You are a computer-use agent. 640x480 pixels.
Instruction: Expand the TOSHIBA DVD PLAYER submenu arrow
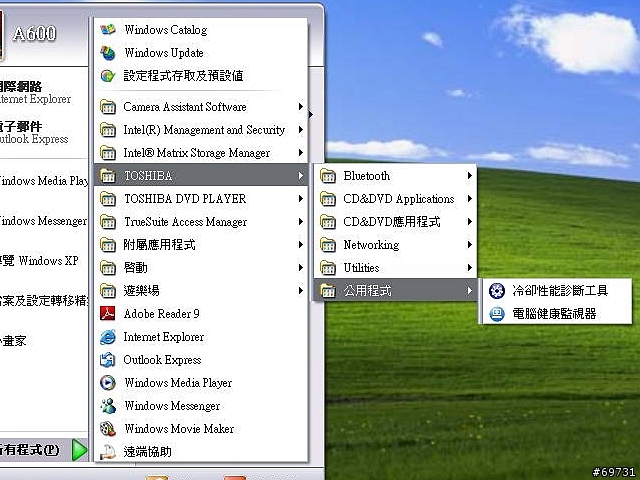point(301,199)
